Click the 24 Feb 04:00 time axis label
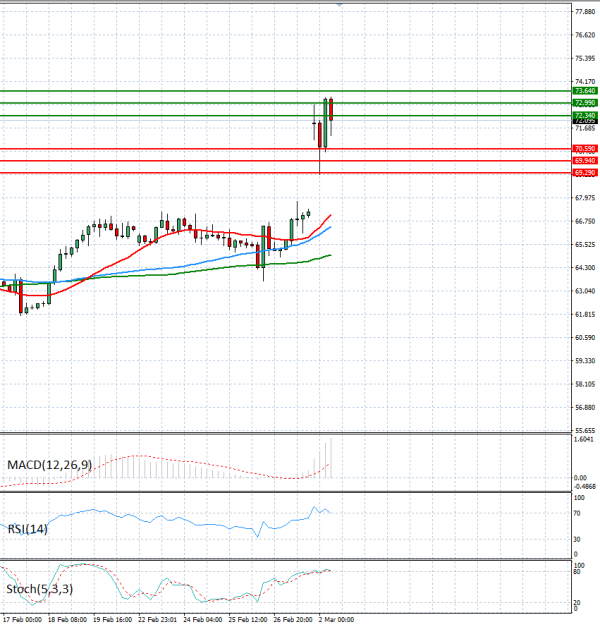 pos(204,620)
